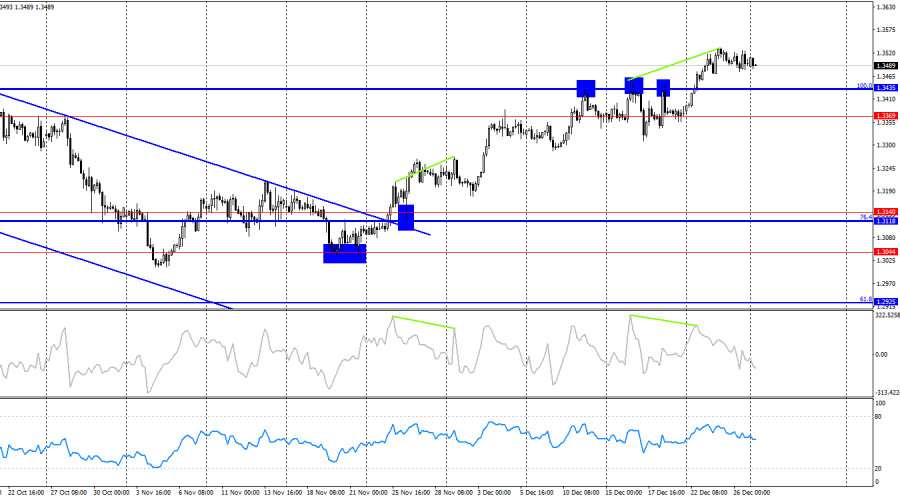Select the green trendline over late November price highs
The width and height of the screenshot is (900, 500).
[x=425, y=169]
